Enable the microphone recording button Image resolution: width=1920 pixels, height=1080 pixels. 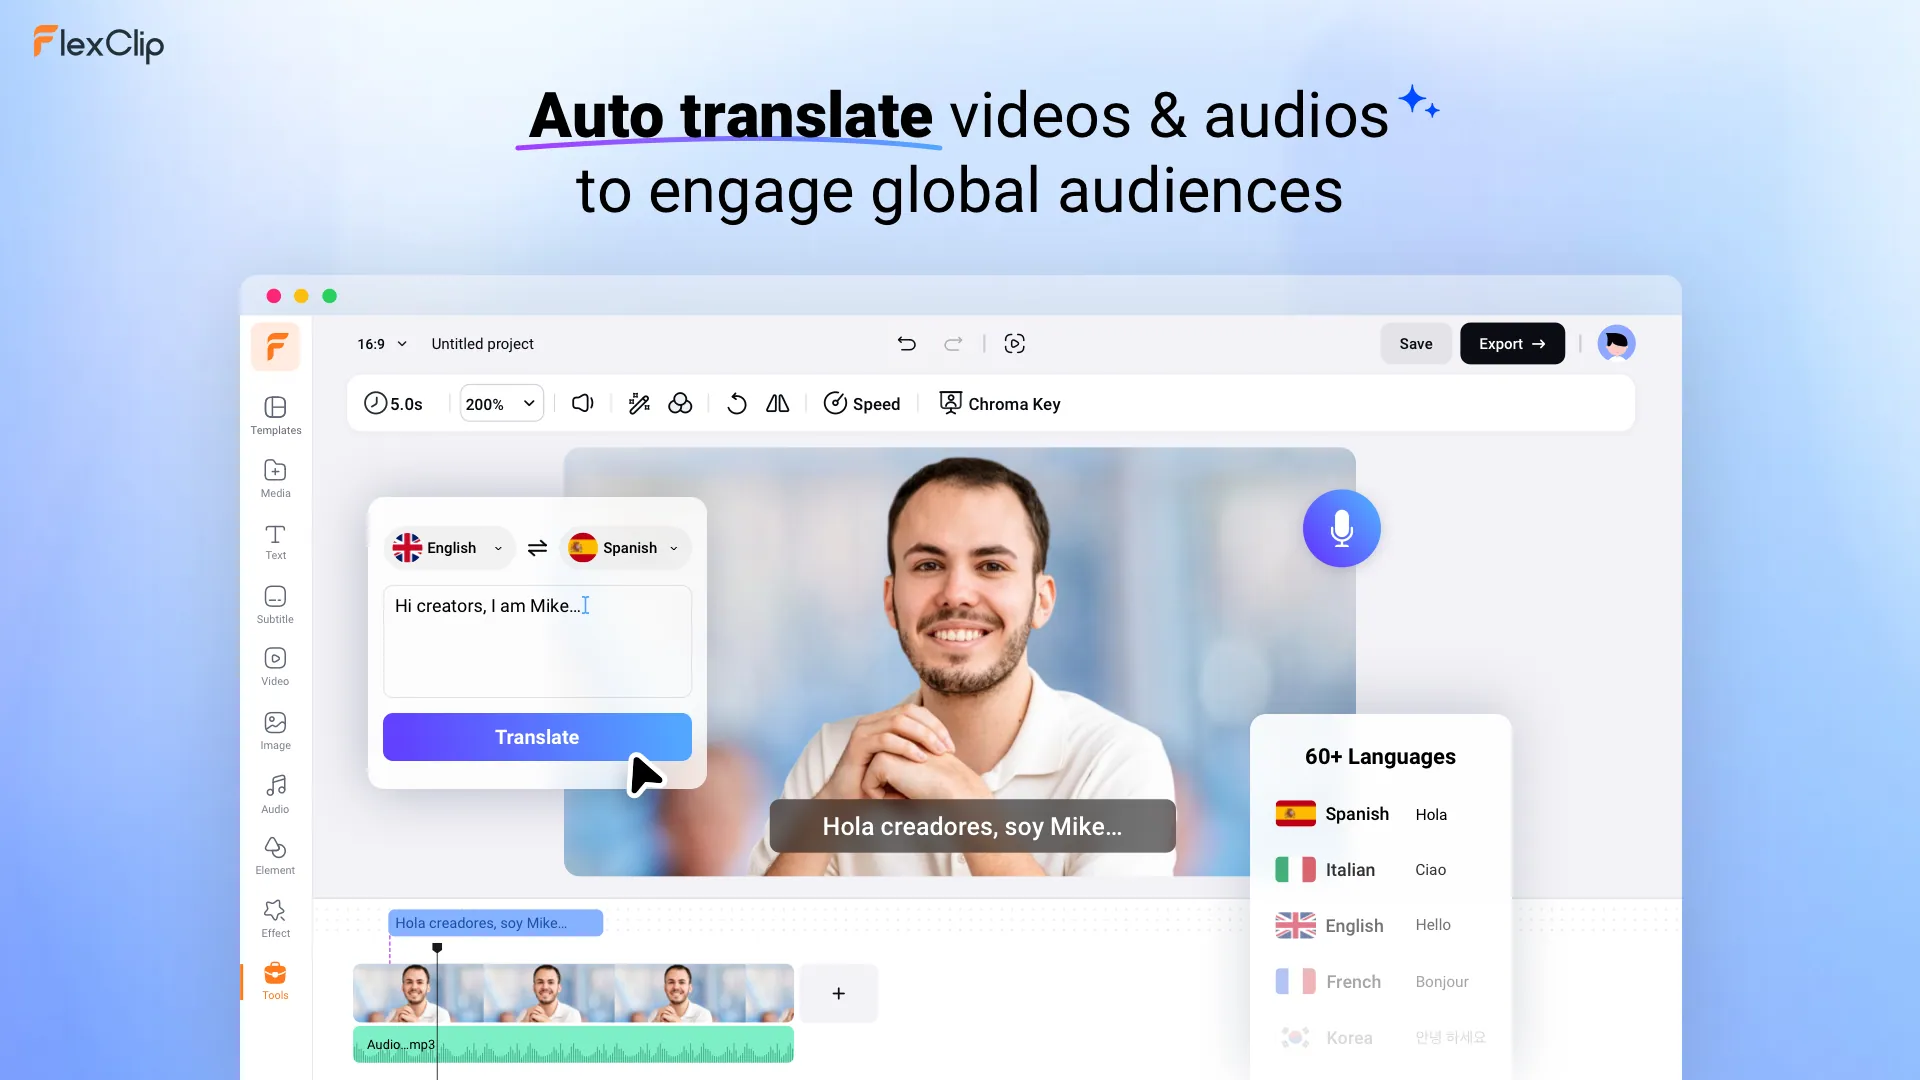click(x=1340, y=527)
